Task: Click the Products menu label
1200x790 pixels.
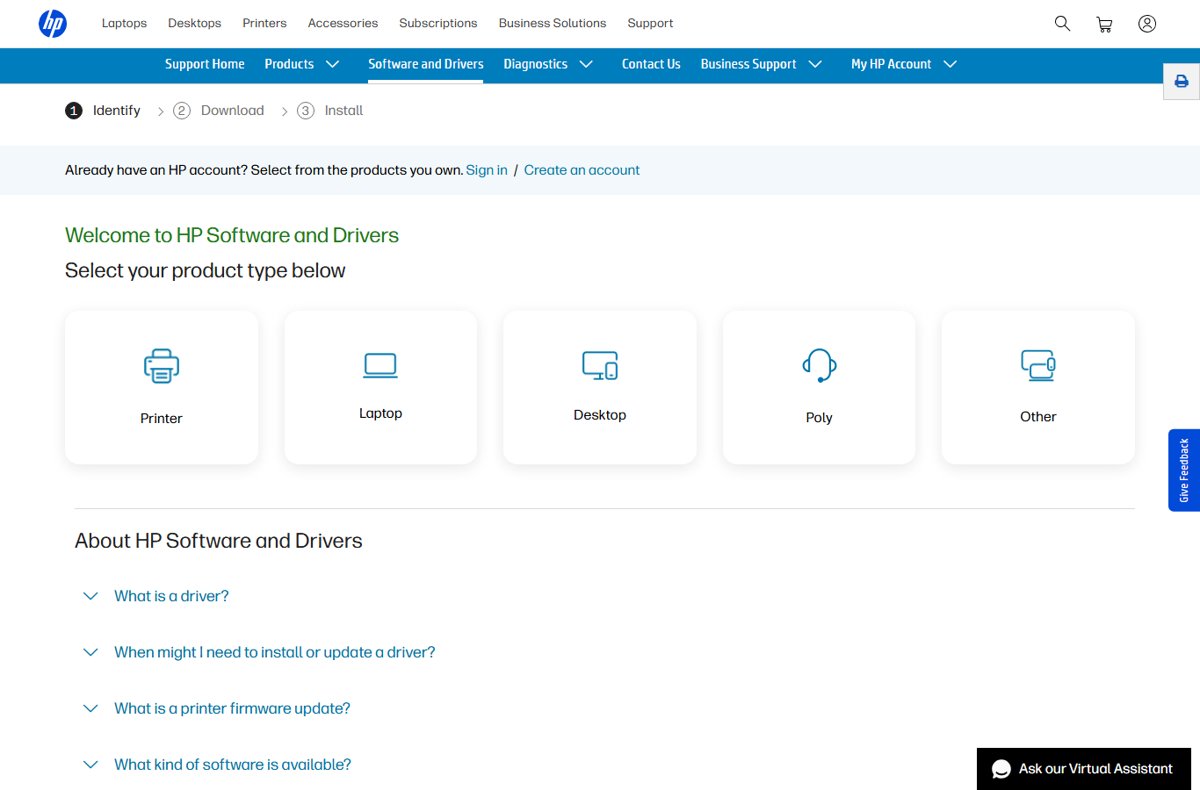Action: (x=289, y=64)
